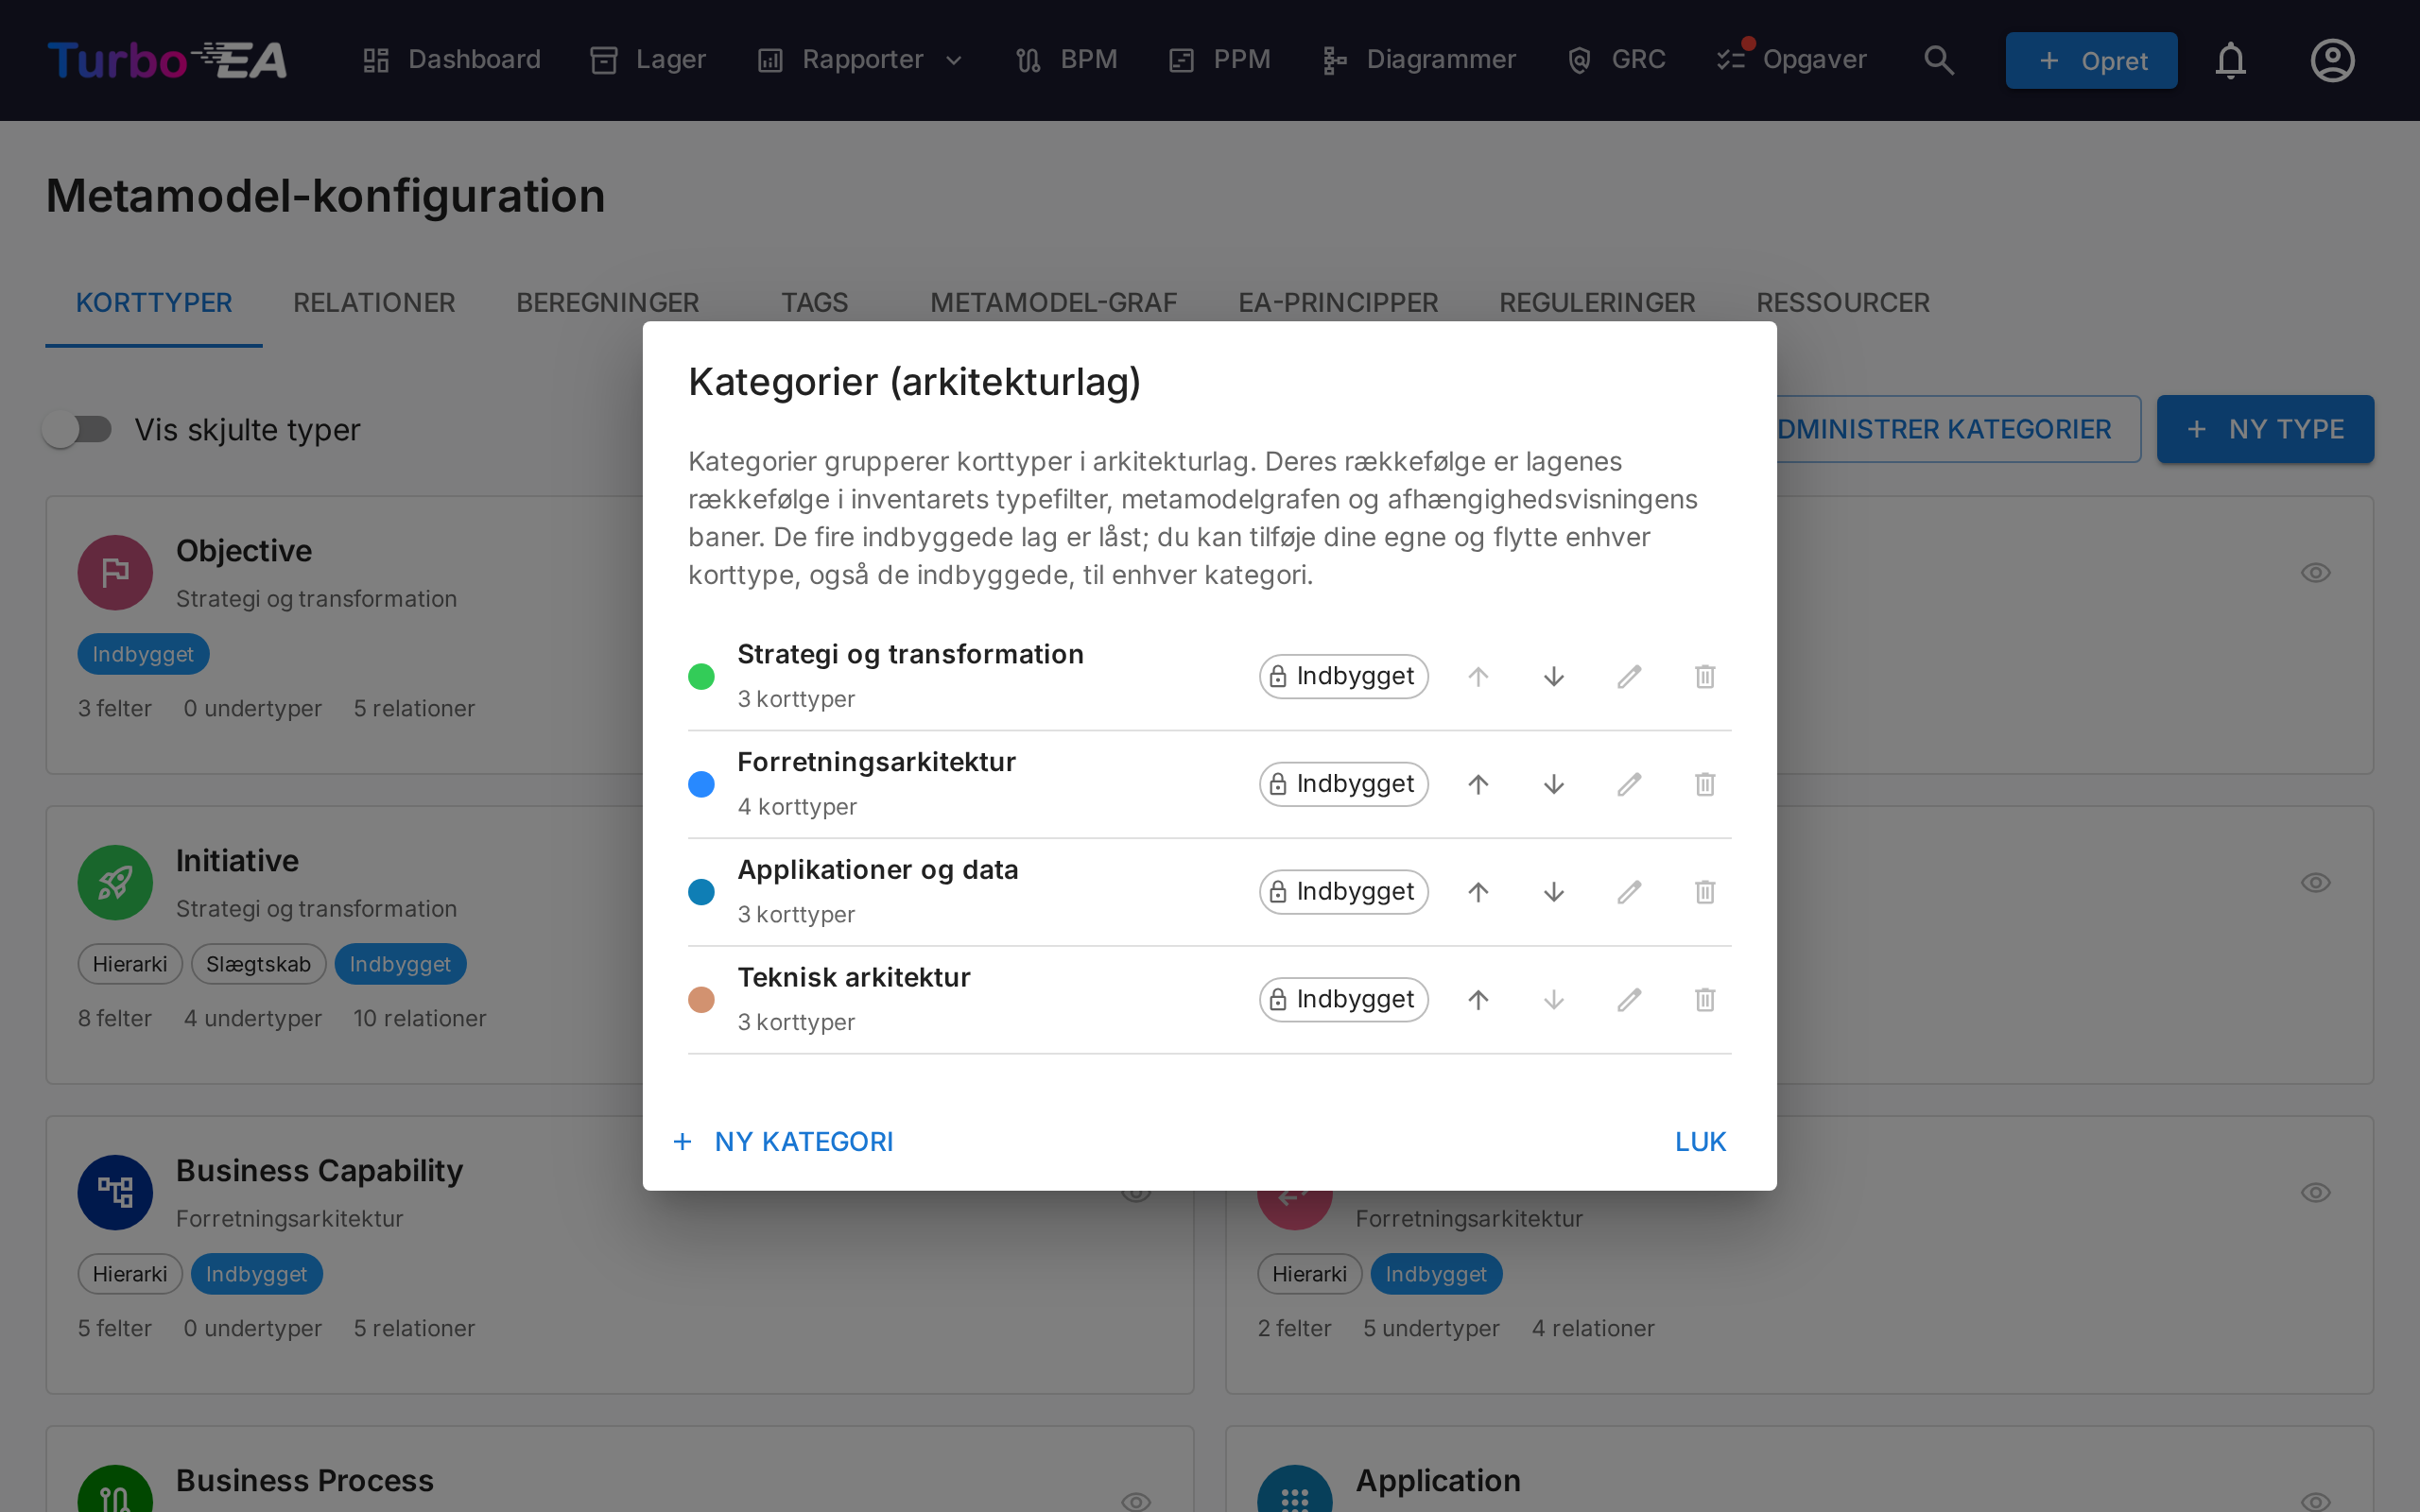Click orange color dot of Teknisk arkitektur
The height and width of the screenshot is (1512, 2420).
[x=701, y=1000]
